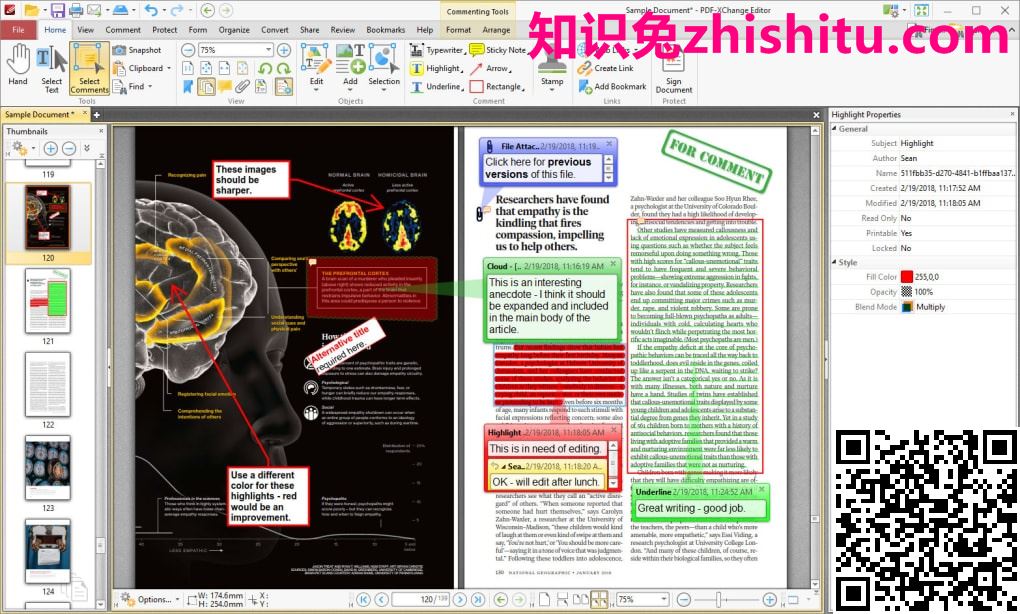Go to previous page in status bar

pos(382,600)
